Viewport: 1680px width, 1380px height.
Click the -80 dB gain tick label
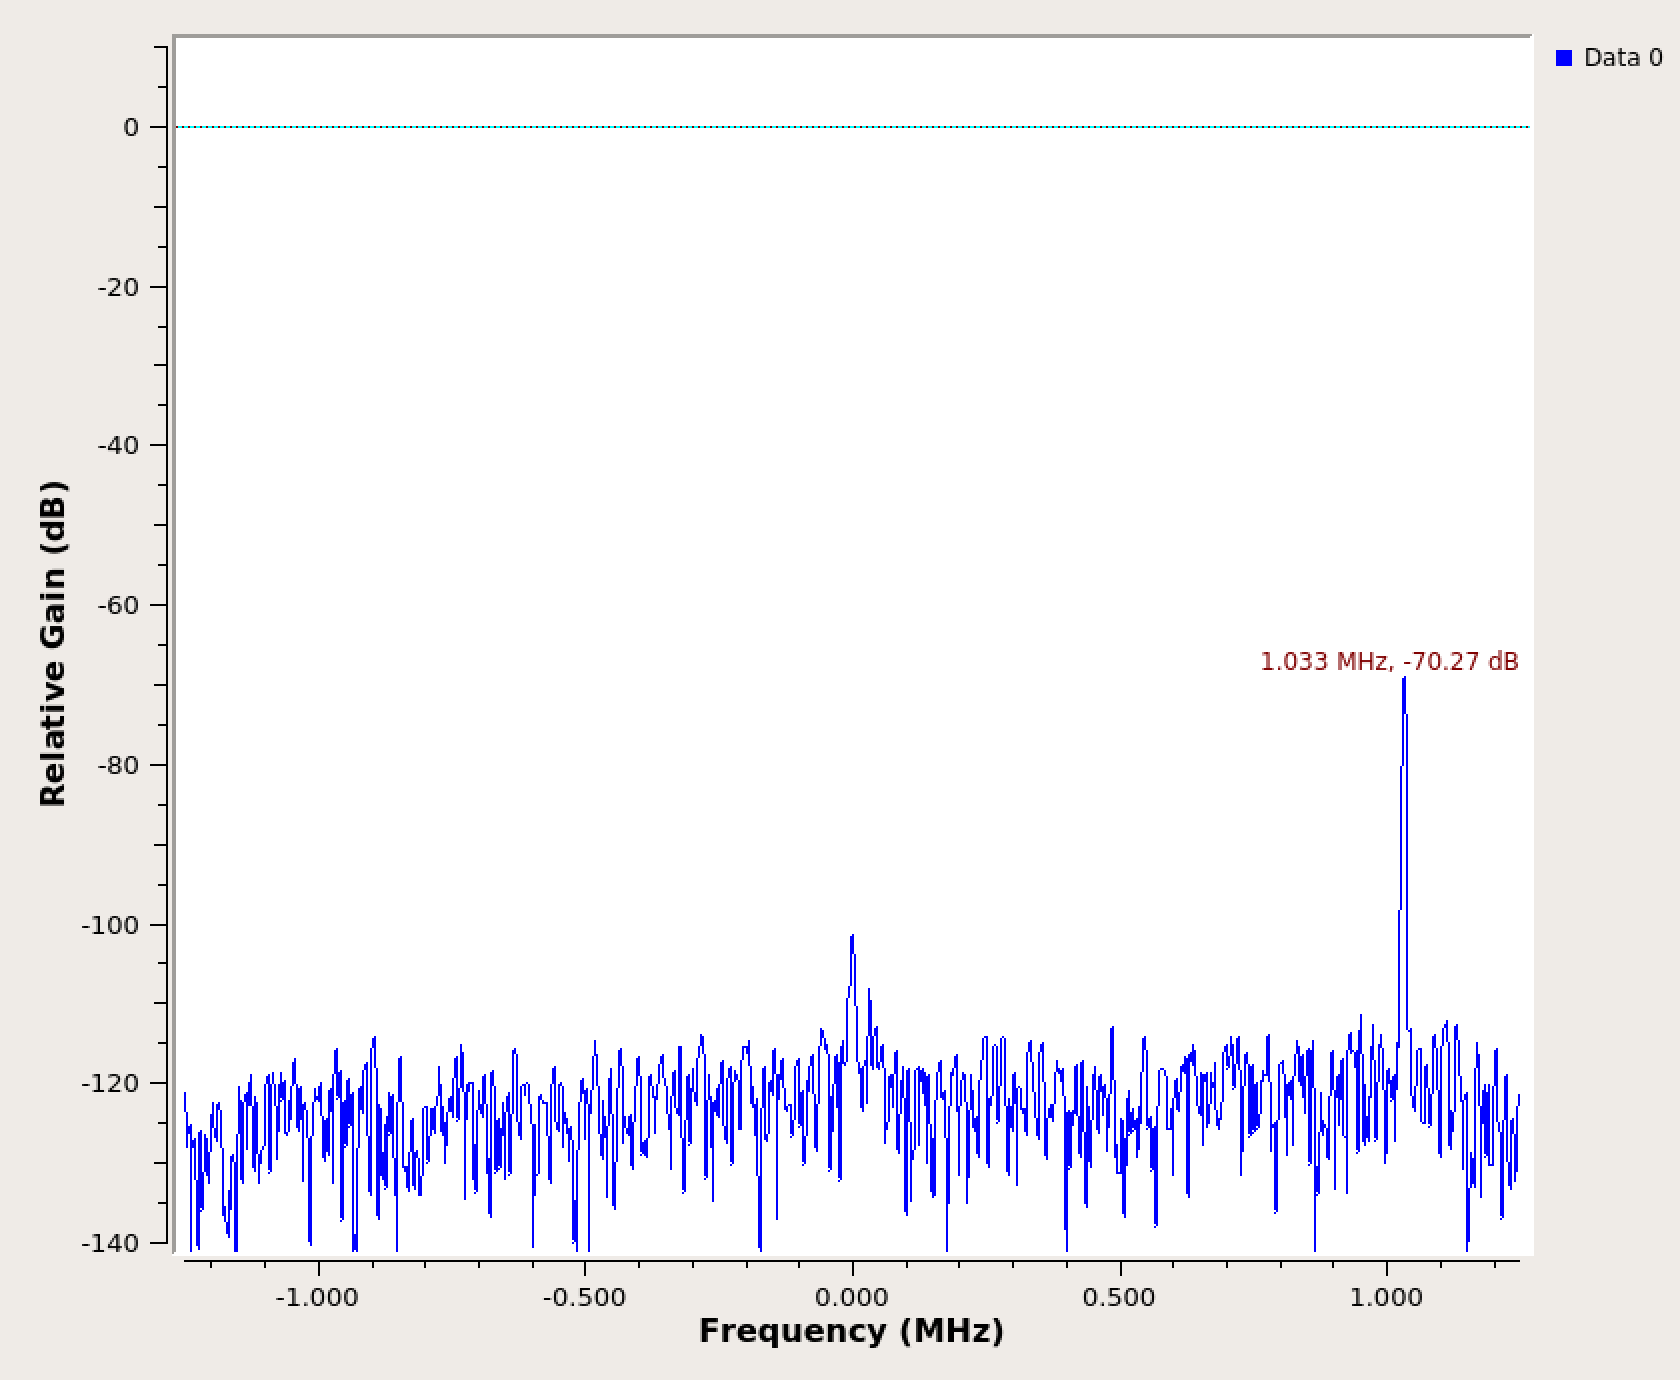[118, 766]
